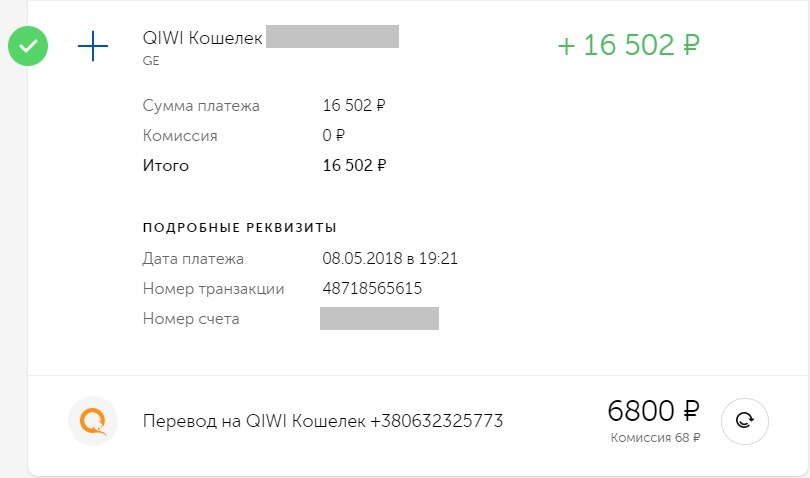Open the Перевод на QIWI Кошелек entry

coord(323,421)
